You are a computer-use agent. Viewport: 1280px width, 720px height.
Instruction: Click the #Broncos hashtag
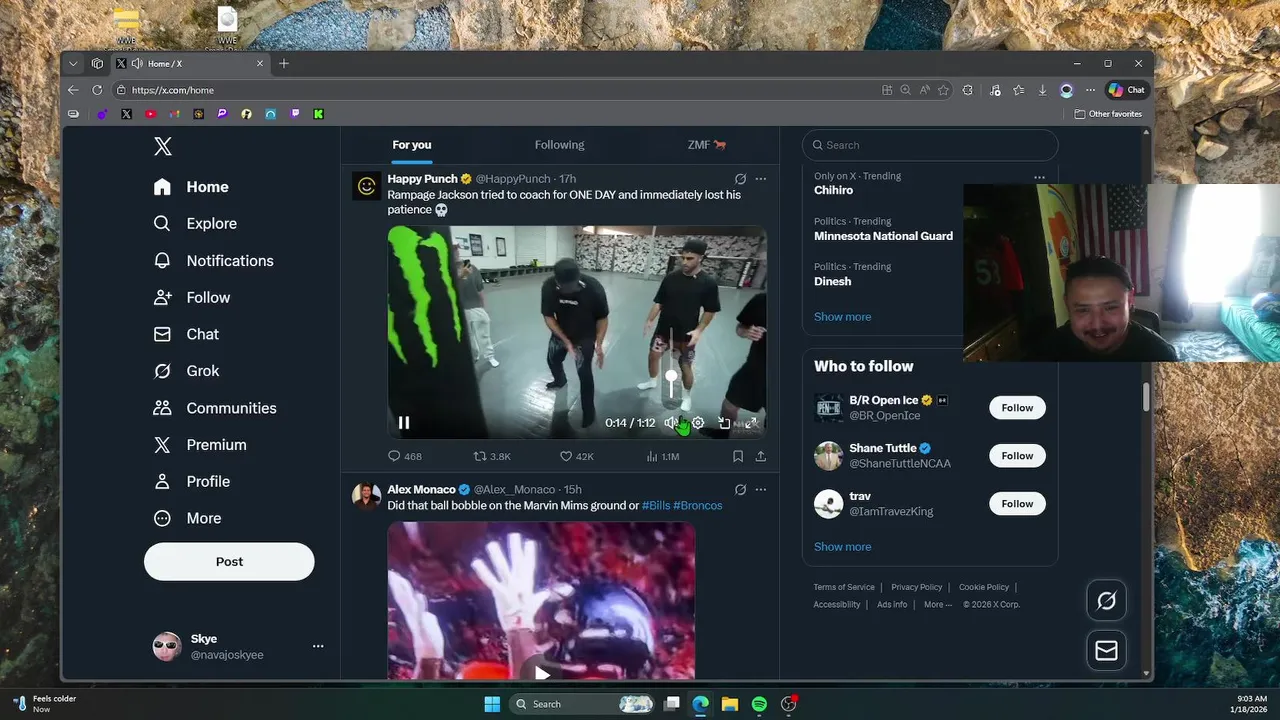[x=698, y=506]
